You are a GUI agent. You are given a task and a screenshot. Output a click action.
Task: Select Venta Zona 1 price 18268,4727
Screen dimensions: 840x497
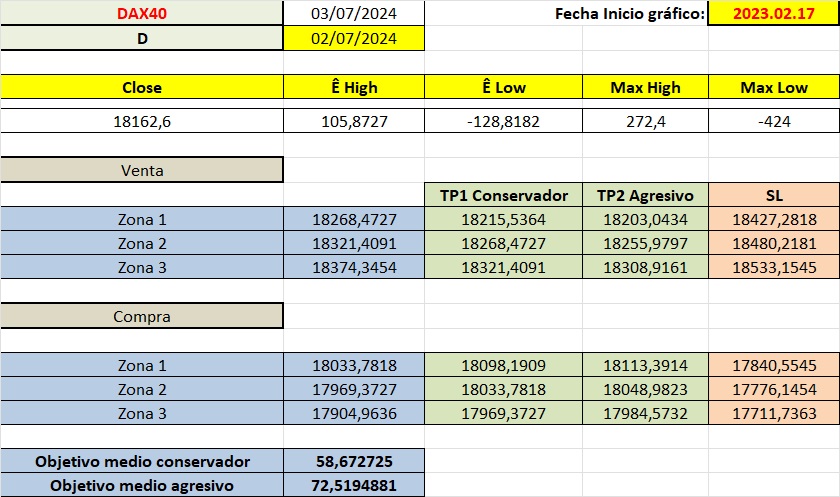point(354,220)
